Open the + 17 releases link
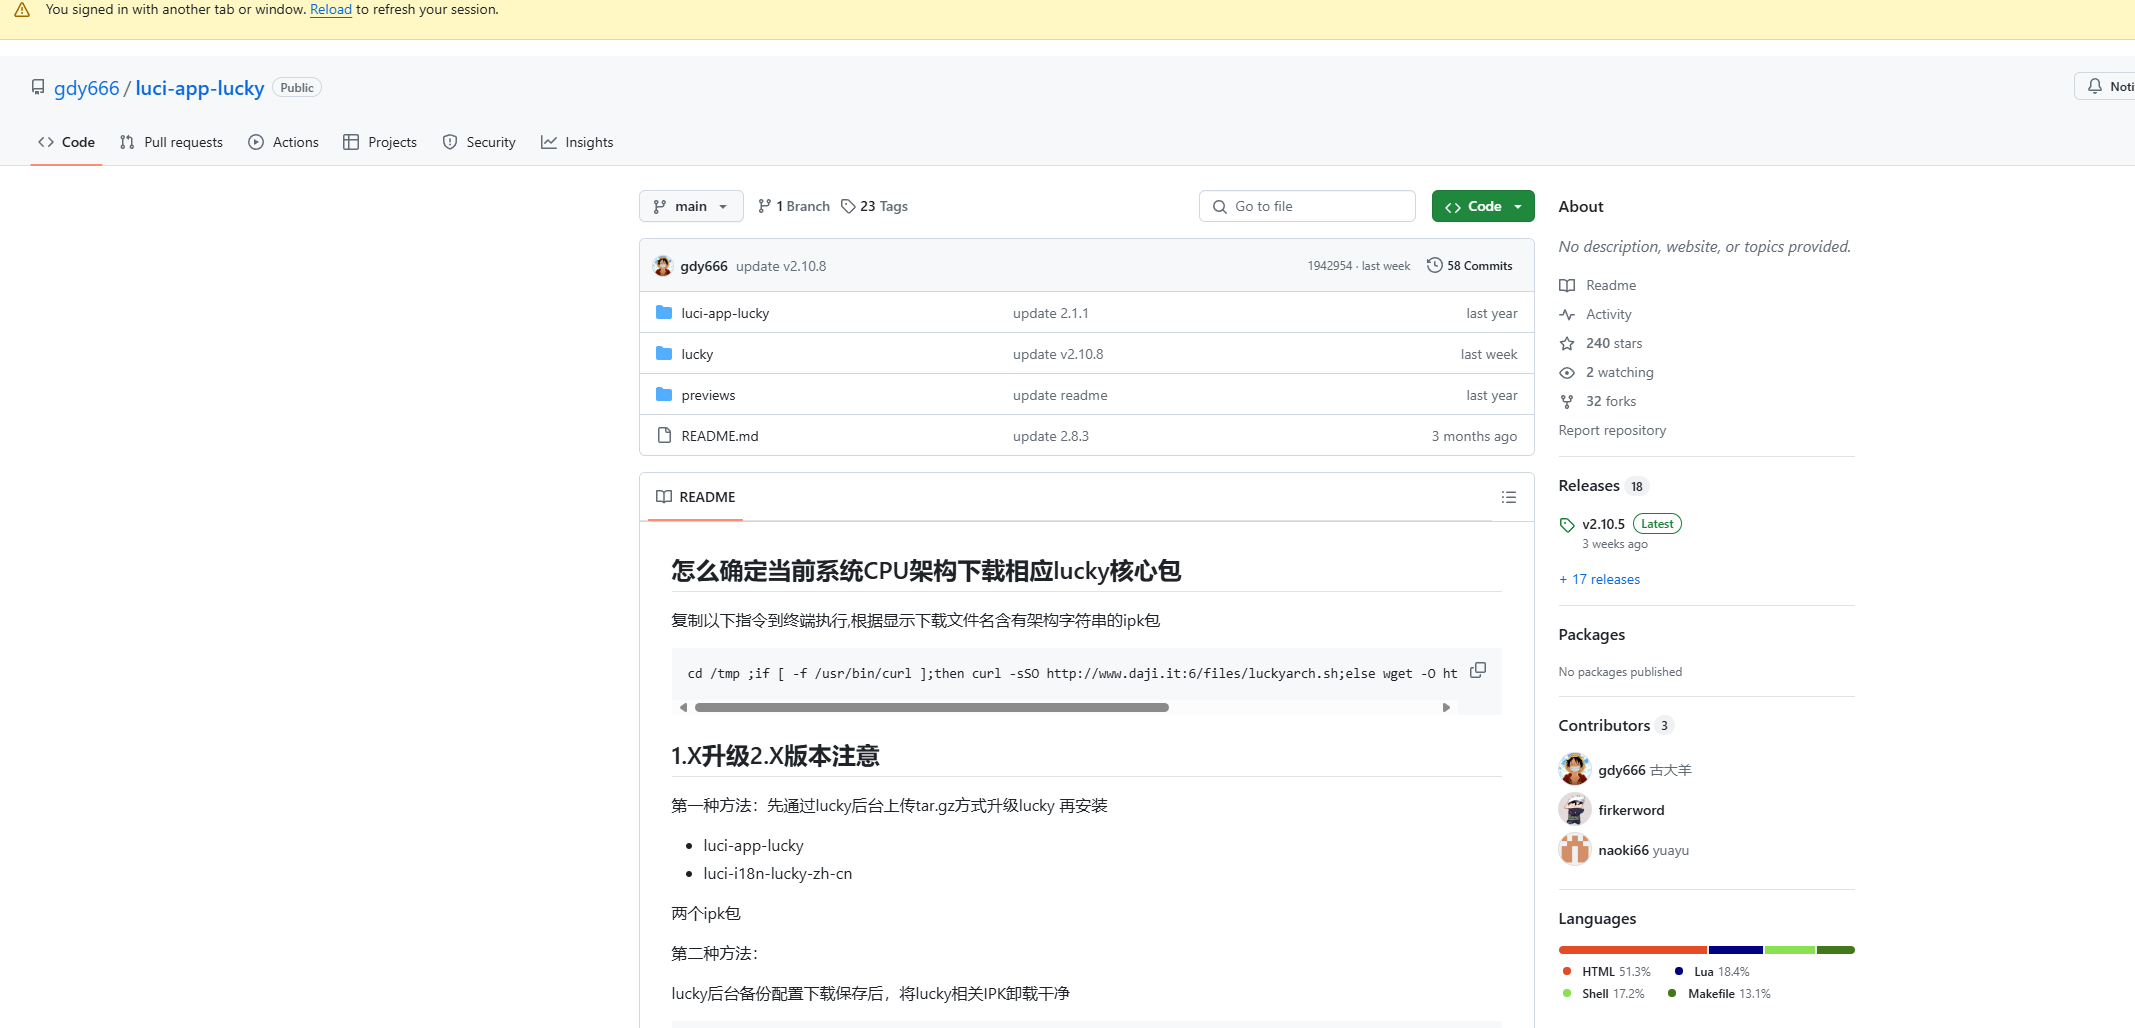The height and width of the screenshot is (1028, 2135). click(1599, 579)
